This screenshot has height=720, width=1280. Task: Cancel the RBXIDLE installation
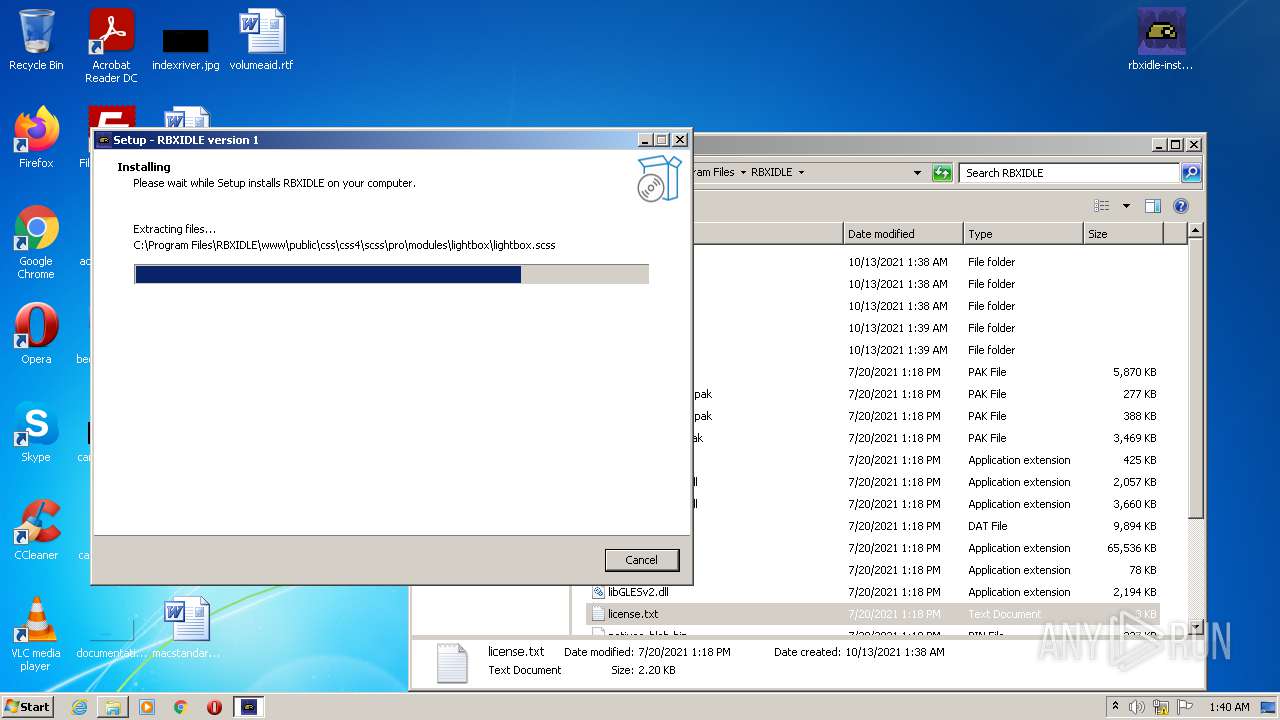point(642,560)
